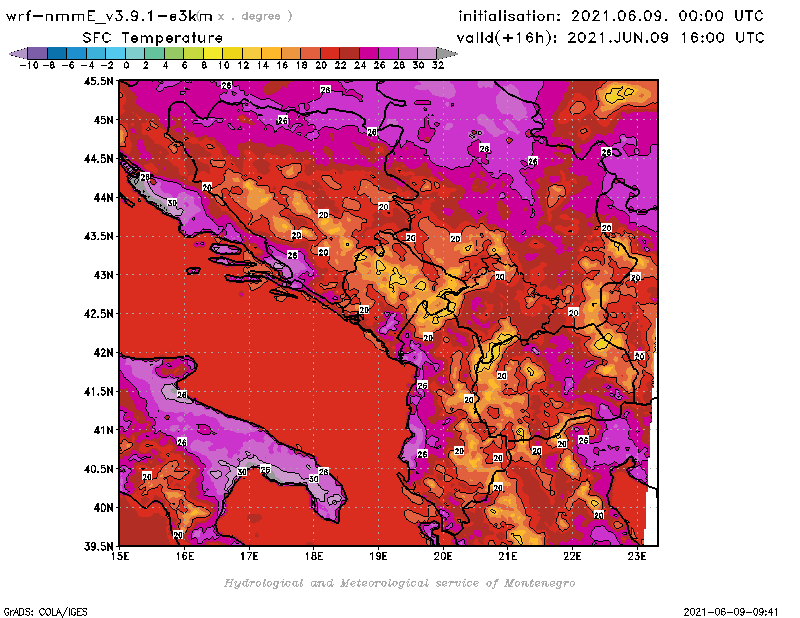Select the legend swatch between 28 and 30
Image resolution: width=800 pixels, height=618 pixels.
click(407, 53)
